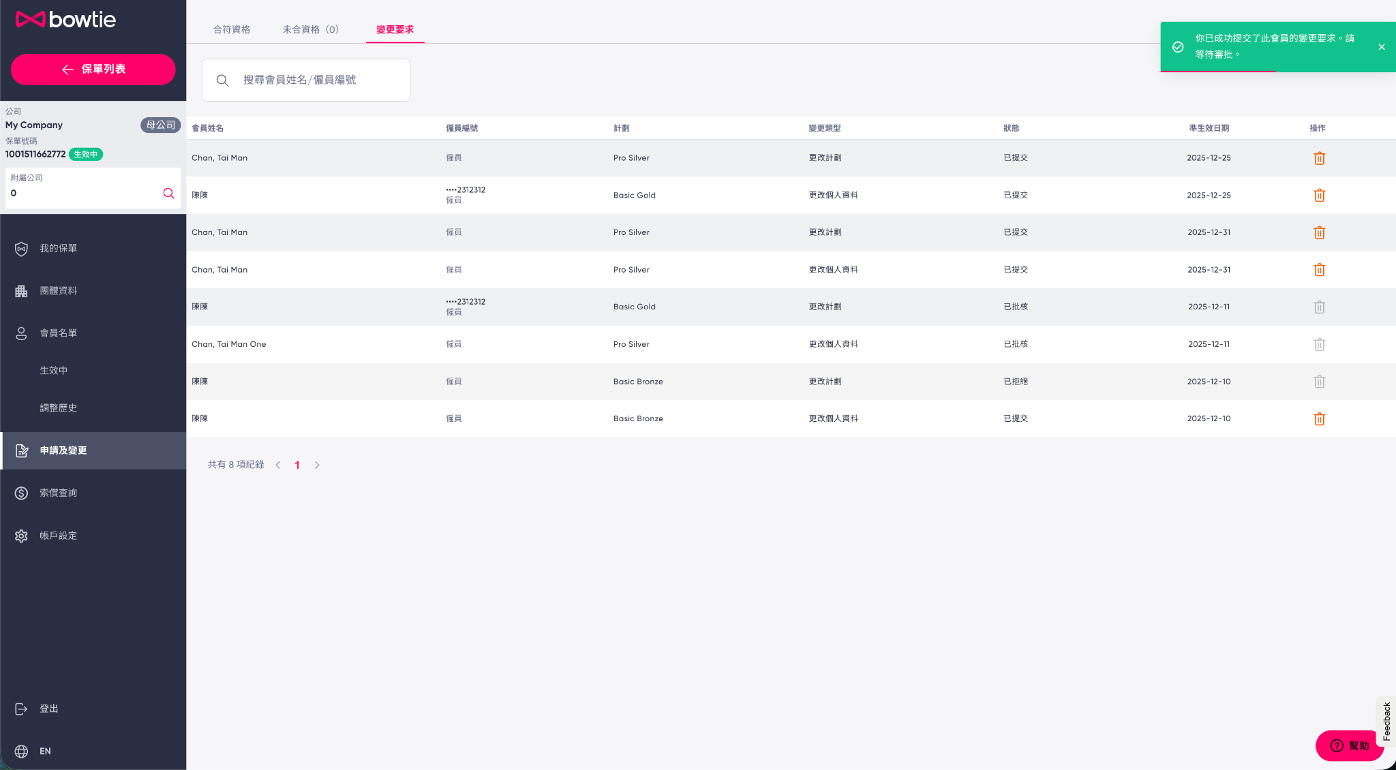Dismiss the green success notification
This screenshot has height=770, width=1396.
(x=1381, y=47)
